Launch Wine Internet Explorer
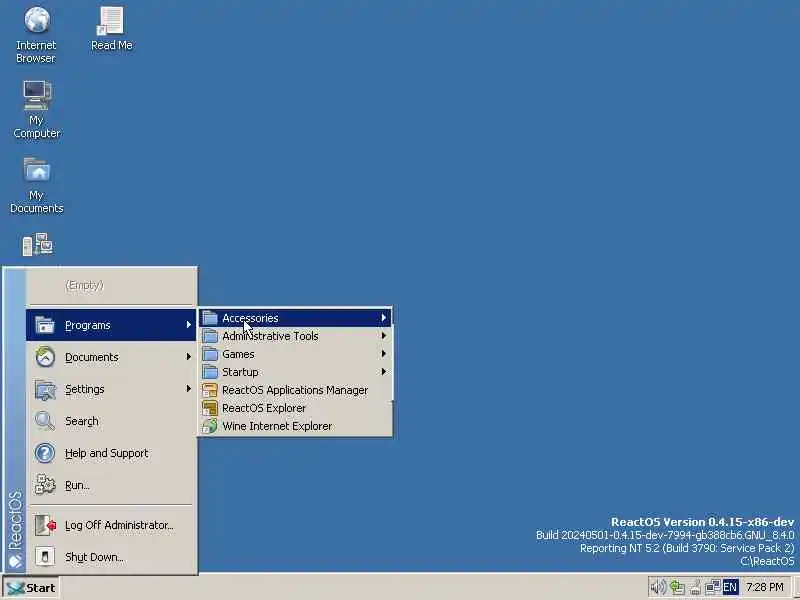The image size is (800, 600). pyautogui.click(x=295, y=426)
